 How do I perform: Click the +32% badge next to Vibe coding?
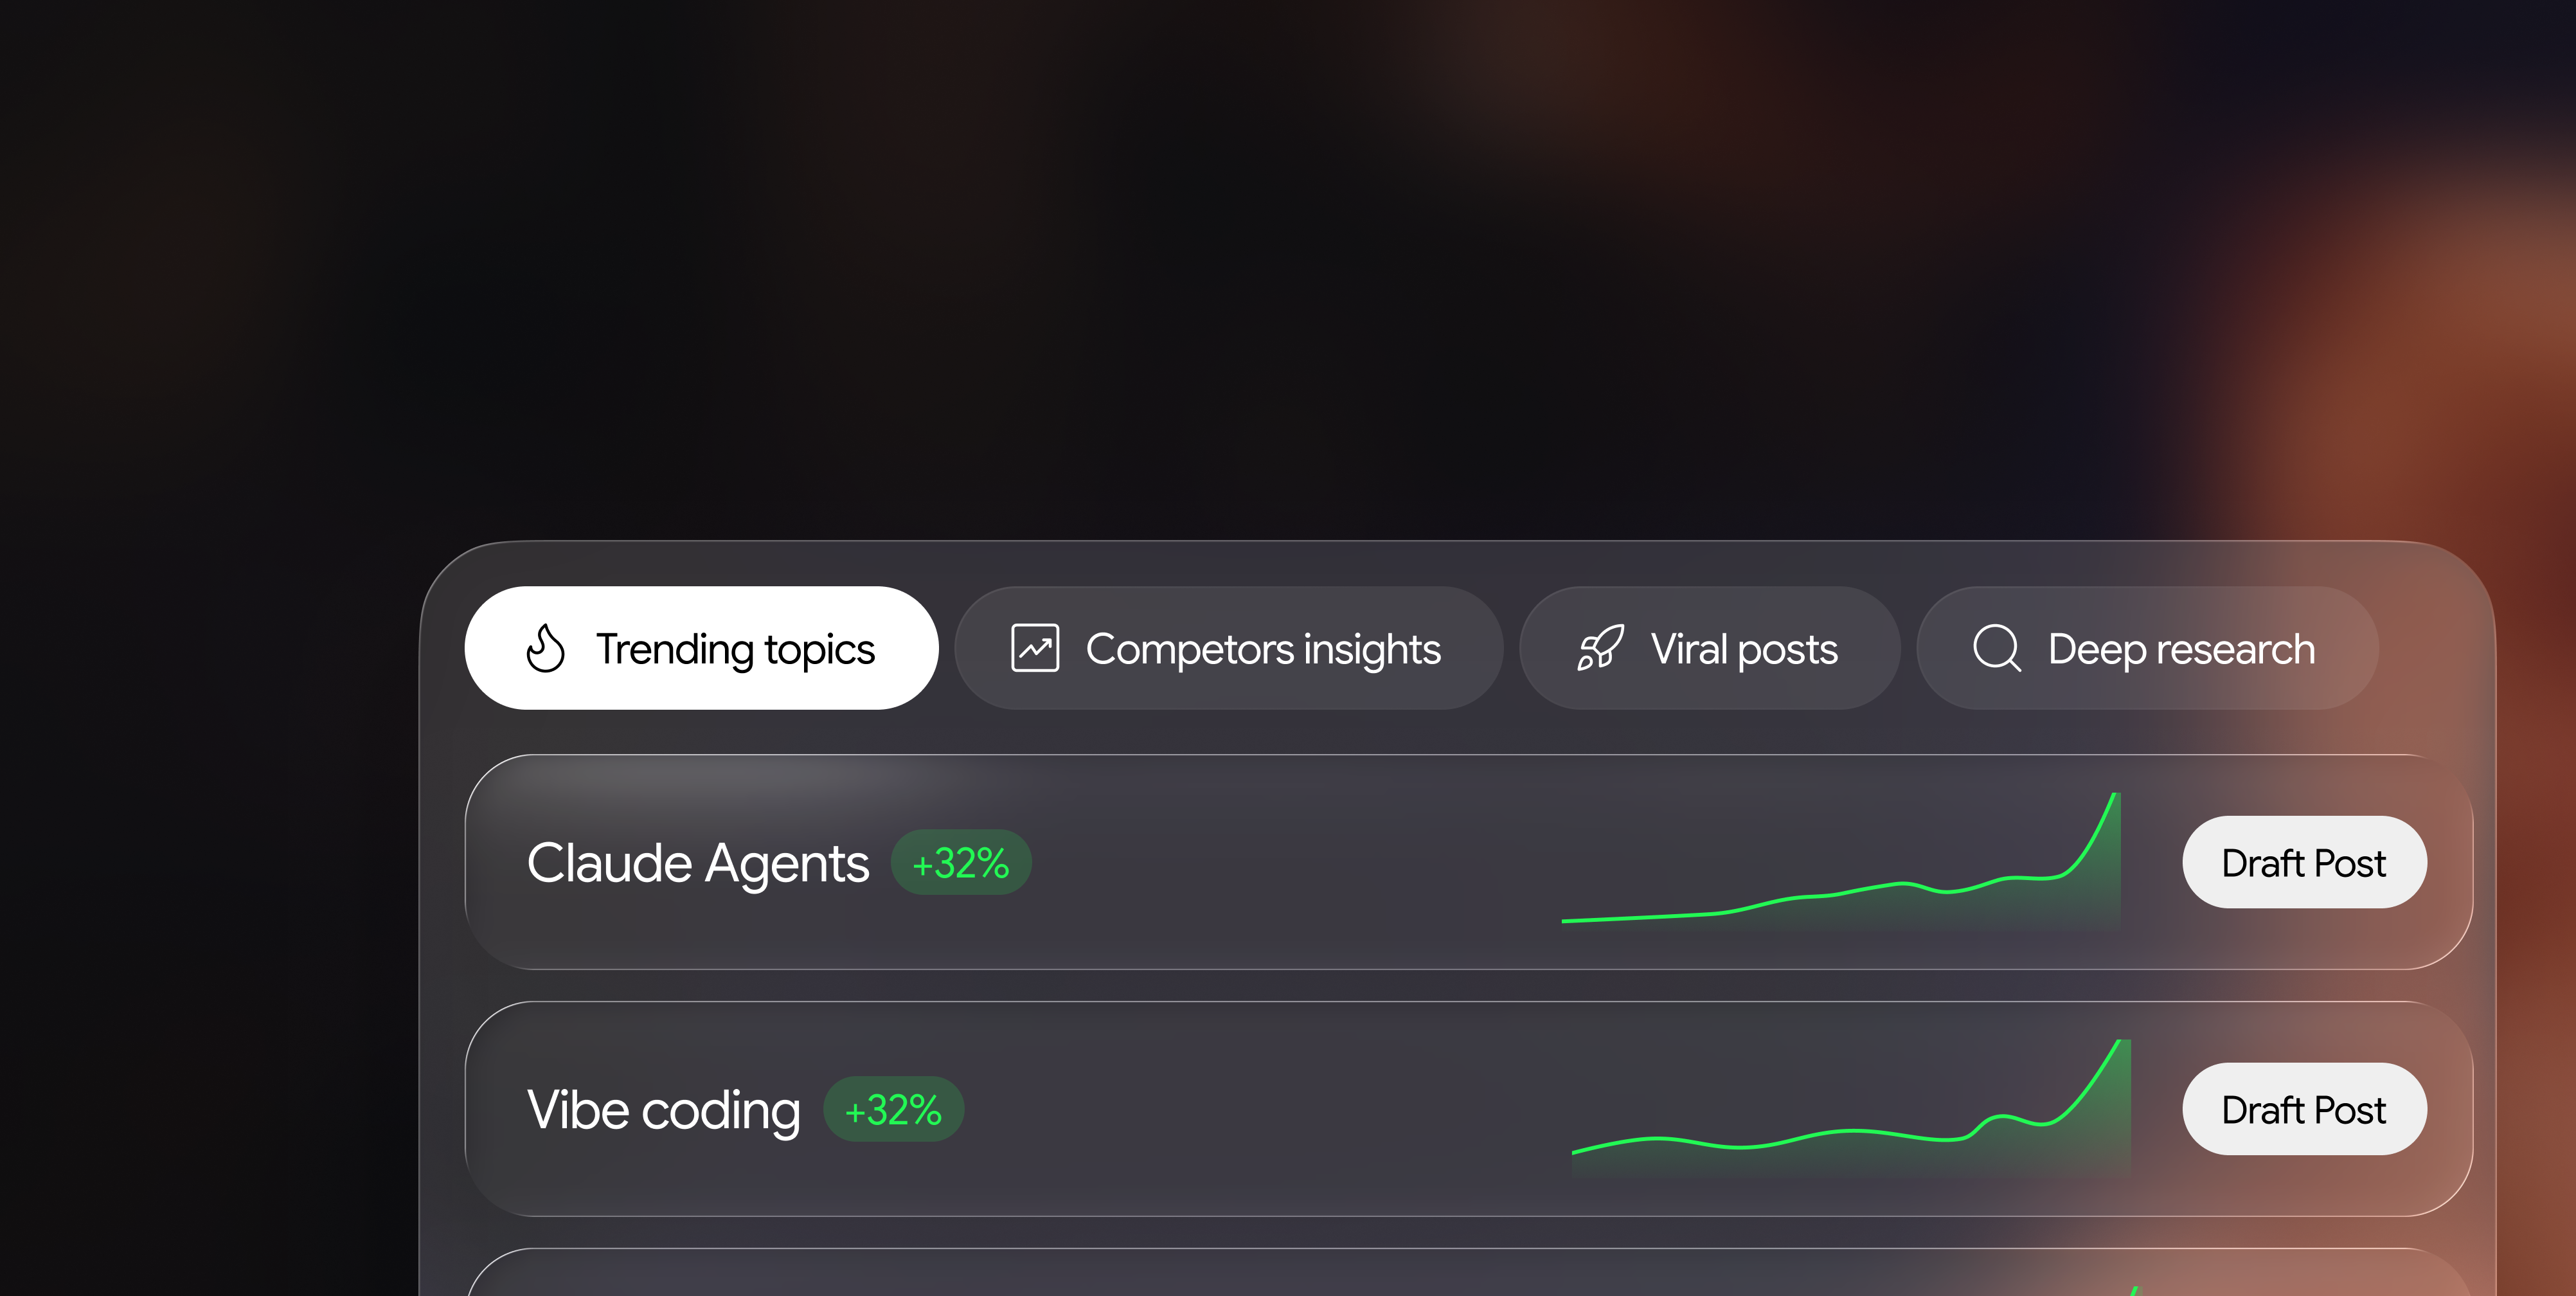coord(893,1109)
